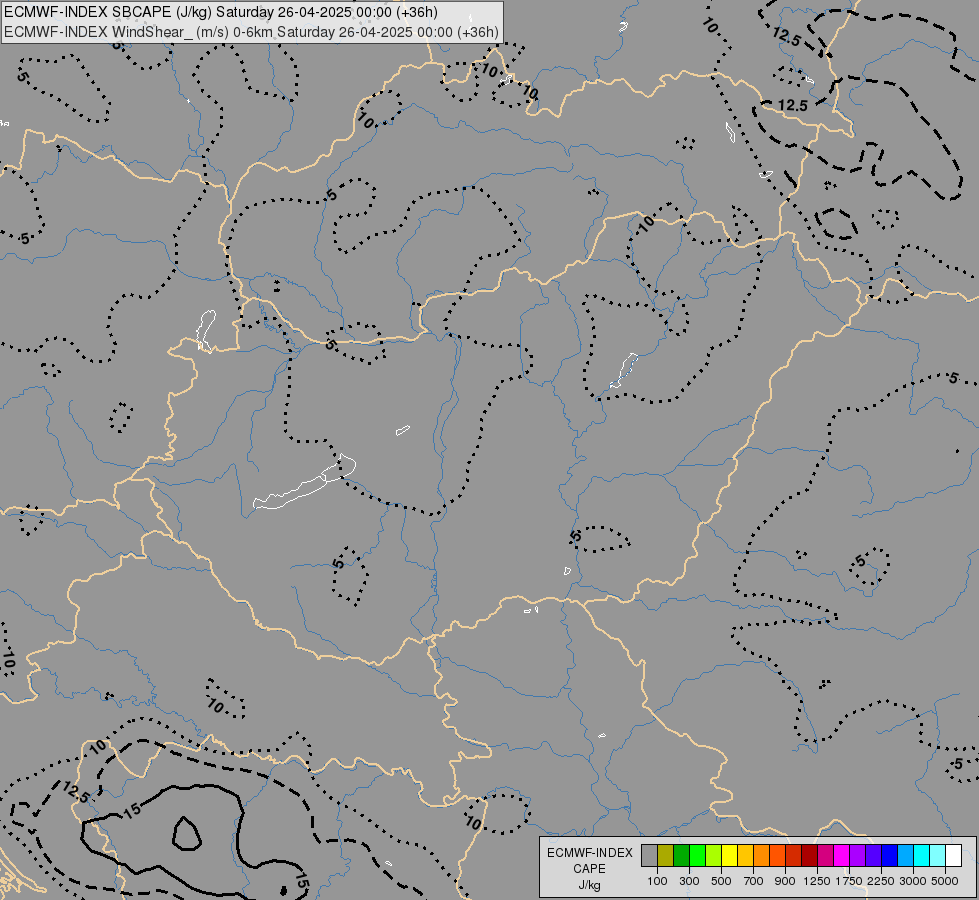Click the orange swatch starting at 700

[762, 856]
